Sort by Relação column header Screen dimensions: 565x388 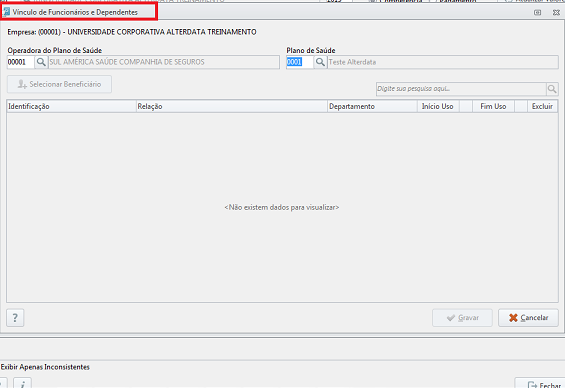coord(232,107)
